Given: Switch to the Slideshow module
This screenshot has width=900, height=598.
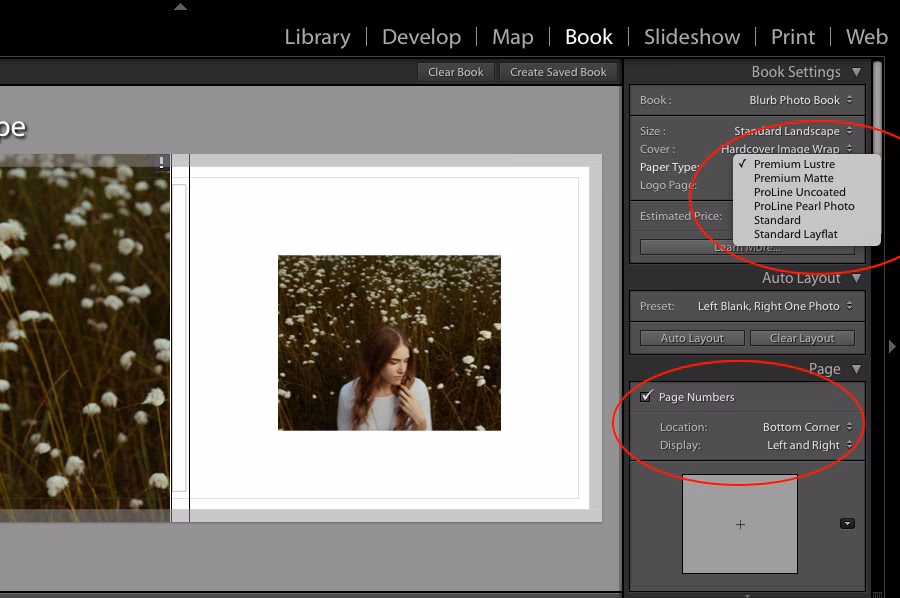Looking at the screenshot, I should pos(691,37).
